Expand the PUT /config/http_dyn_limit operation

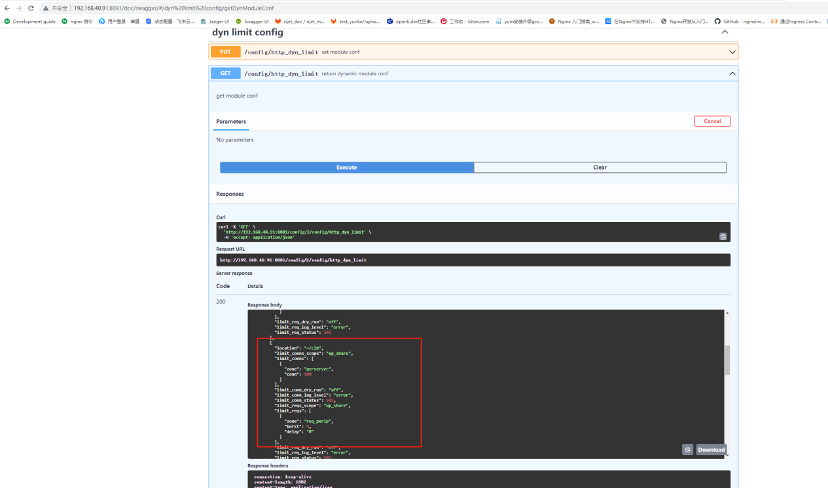click(732, 52)
